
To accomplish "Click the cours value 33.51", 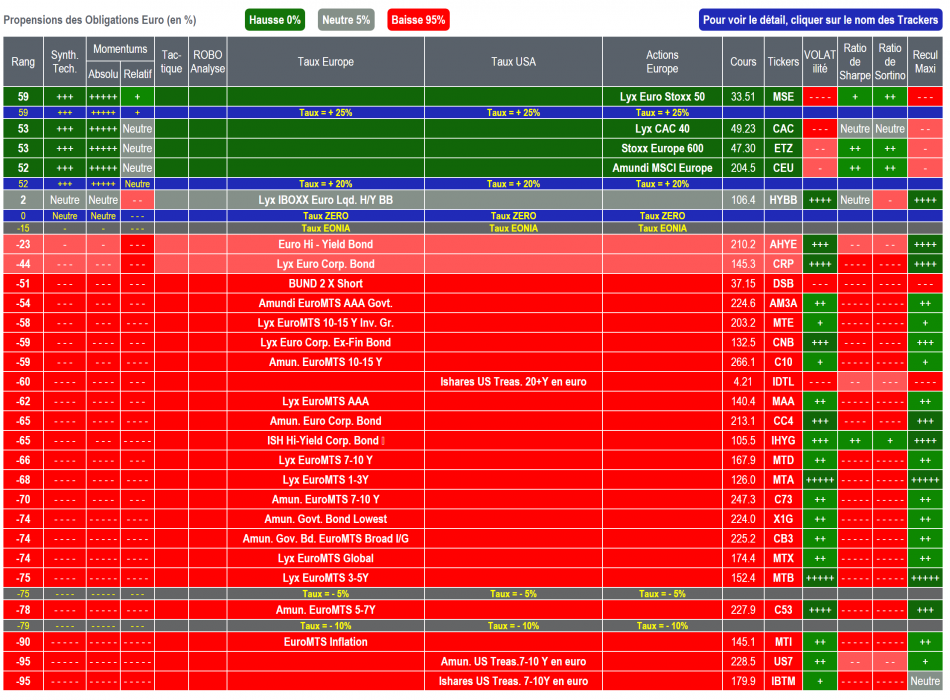I will 743,97.
